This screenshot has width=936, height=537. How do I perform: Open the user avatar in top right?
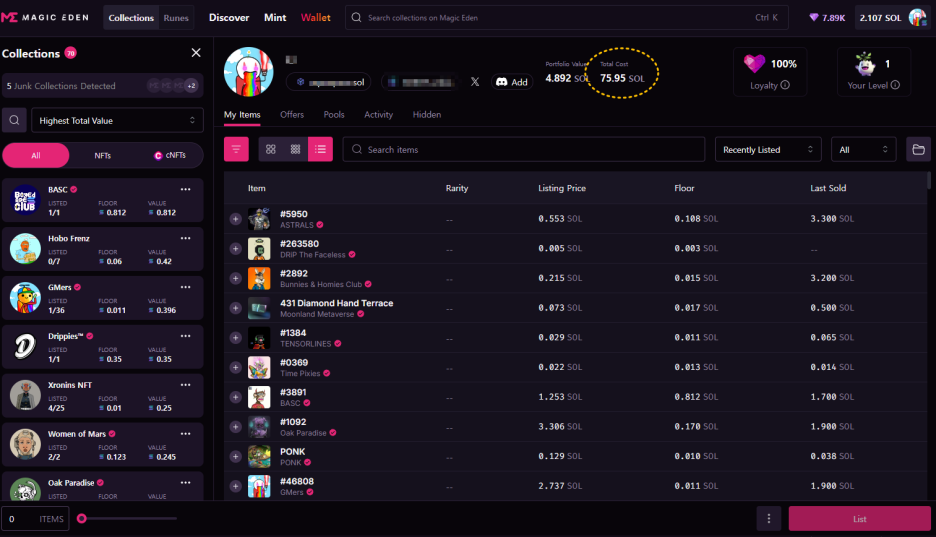tap(917, 17)
